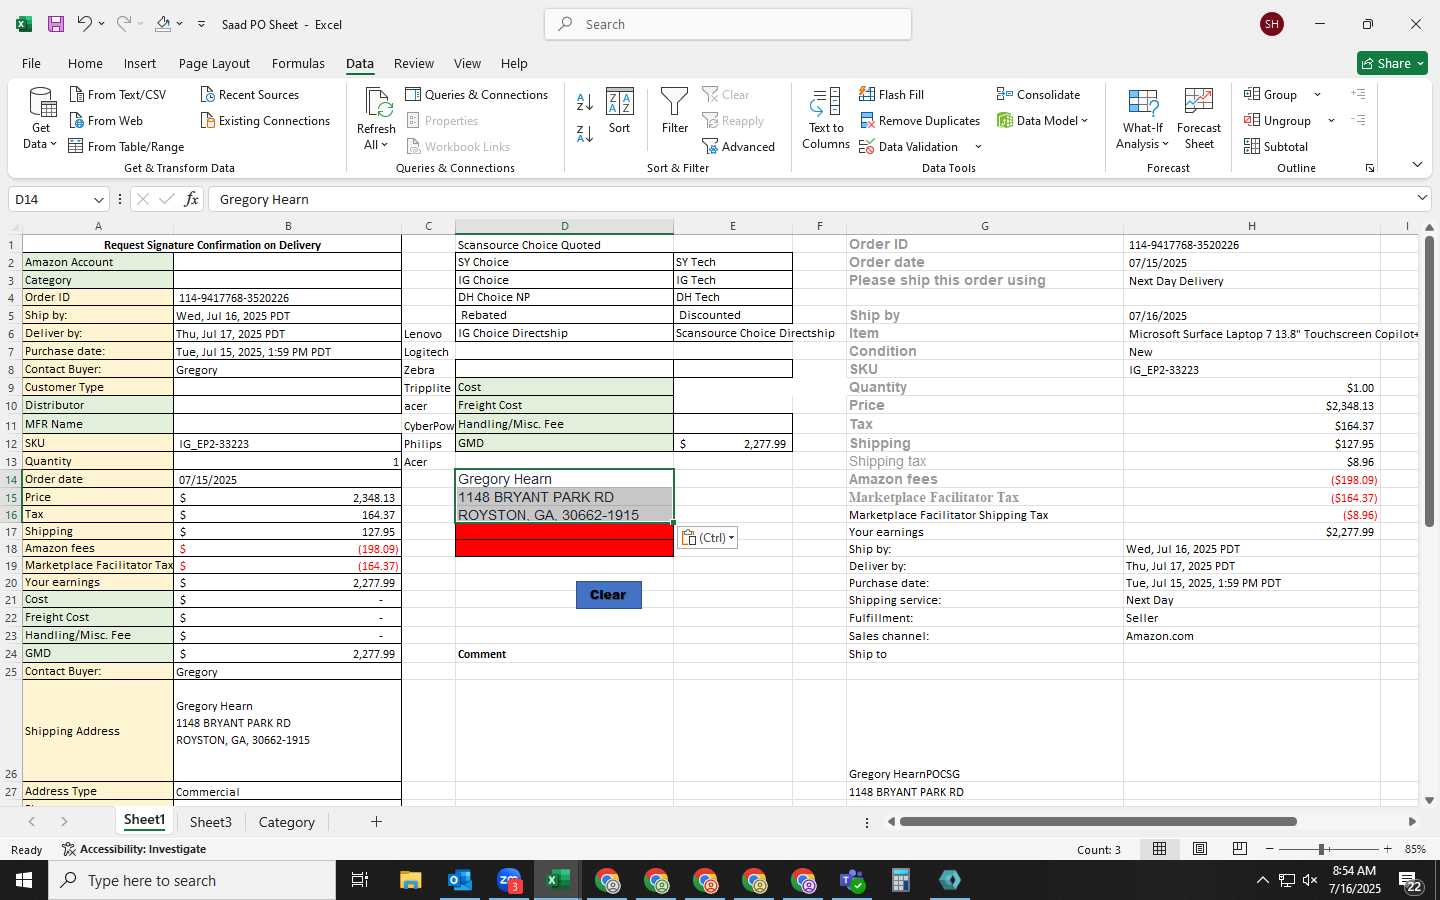
Task: Click the 85% zoom level
Action: click(x=1415, y=849)
